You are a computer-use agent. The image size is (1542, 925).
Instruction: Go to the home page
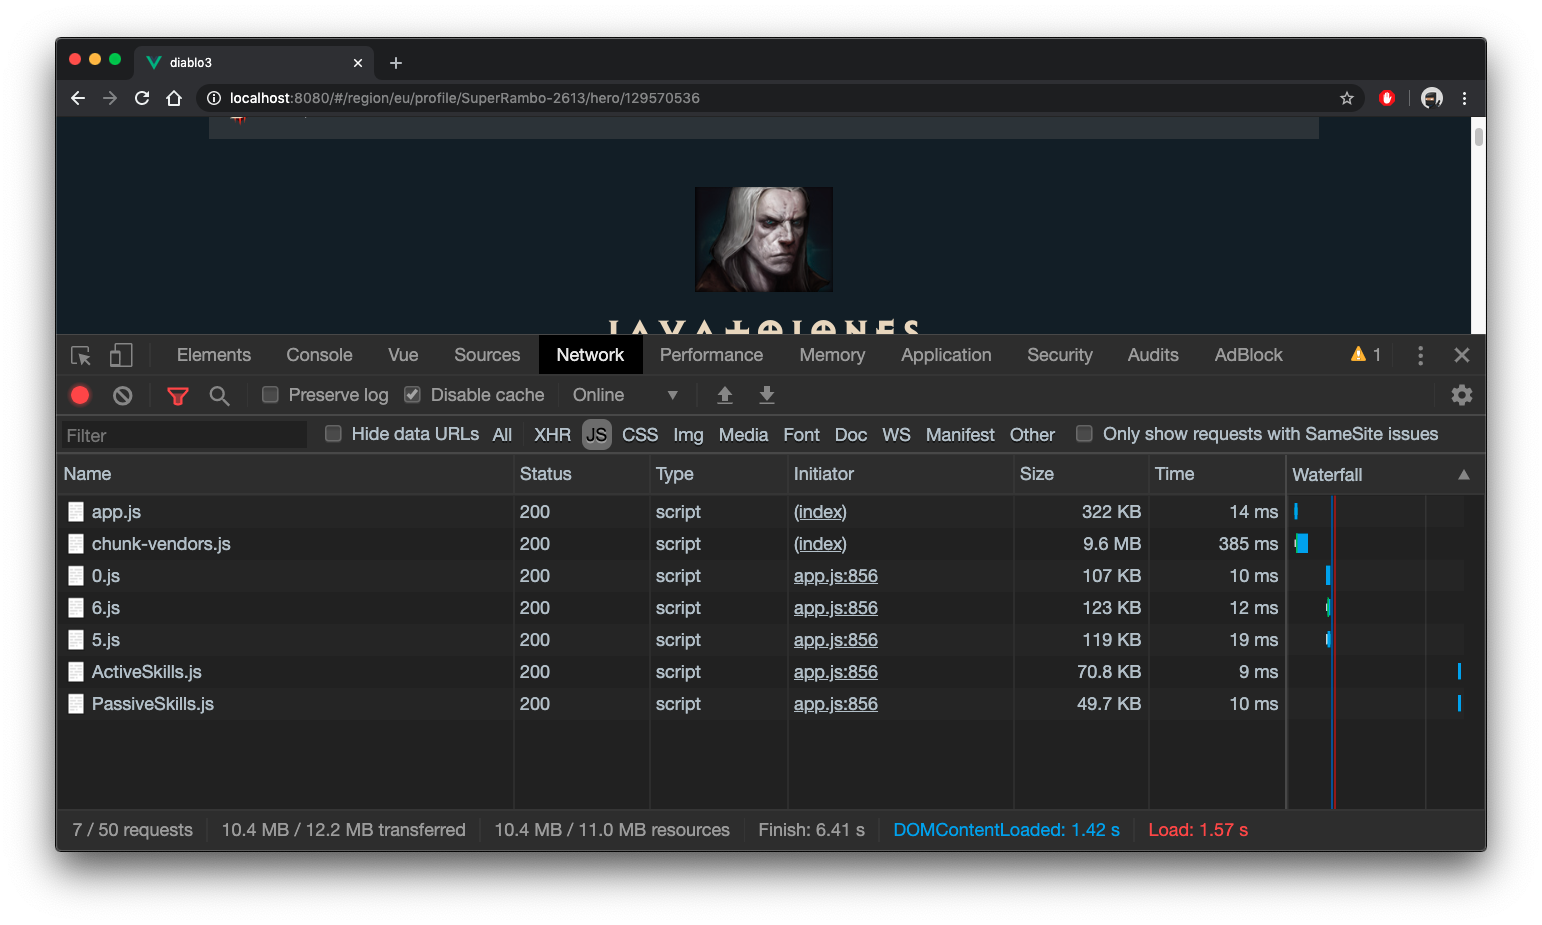174,98
